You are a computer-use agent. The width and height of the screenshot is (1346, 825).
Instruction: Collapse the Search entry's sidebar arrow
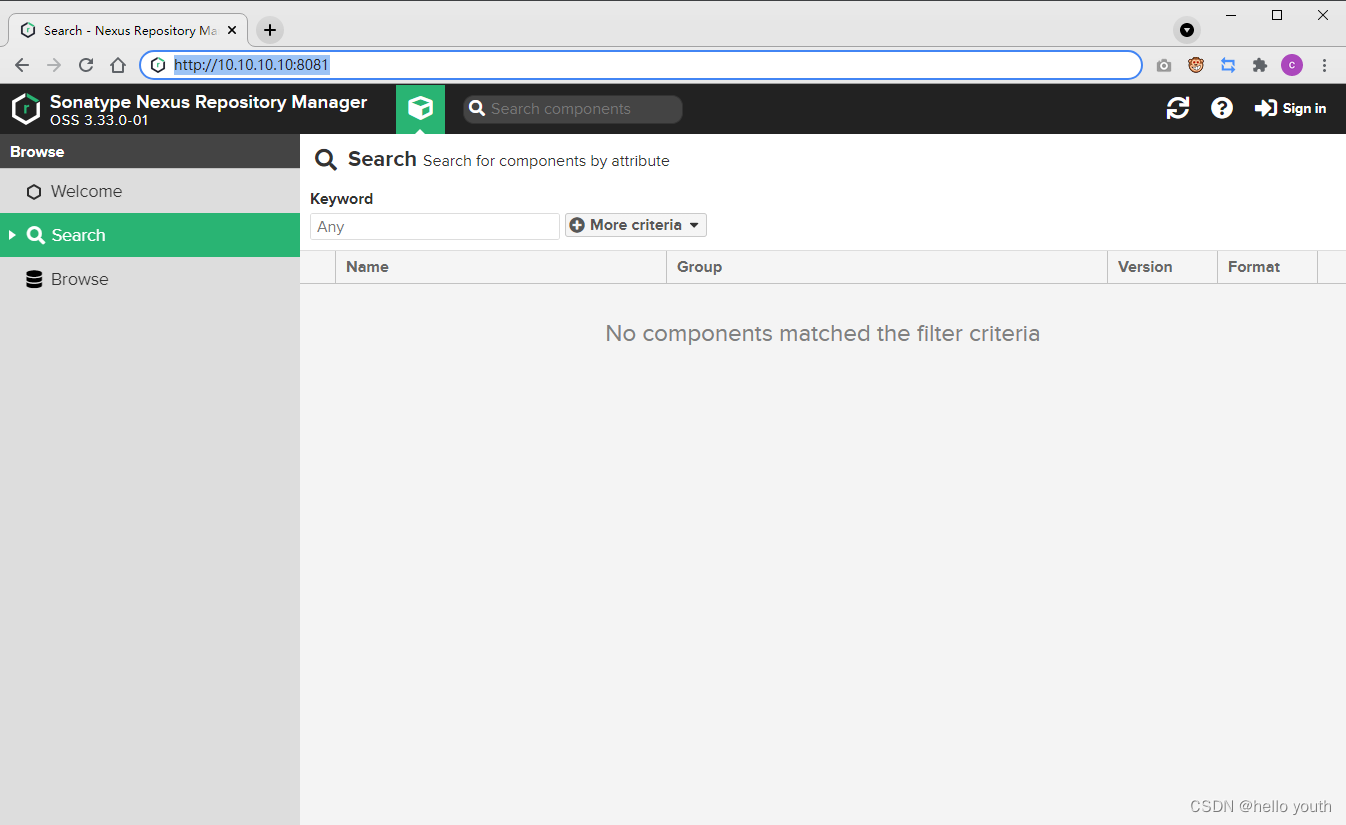click(11, 234)
